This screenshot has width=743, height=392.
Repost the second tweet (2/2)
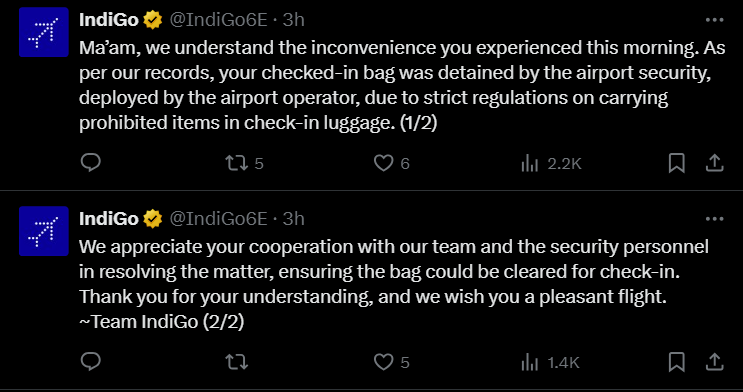tap(236, 363)
